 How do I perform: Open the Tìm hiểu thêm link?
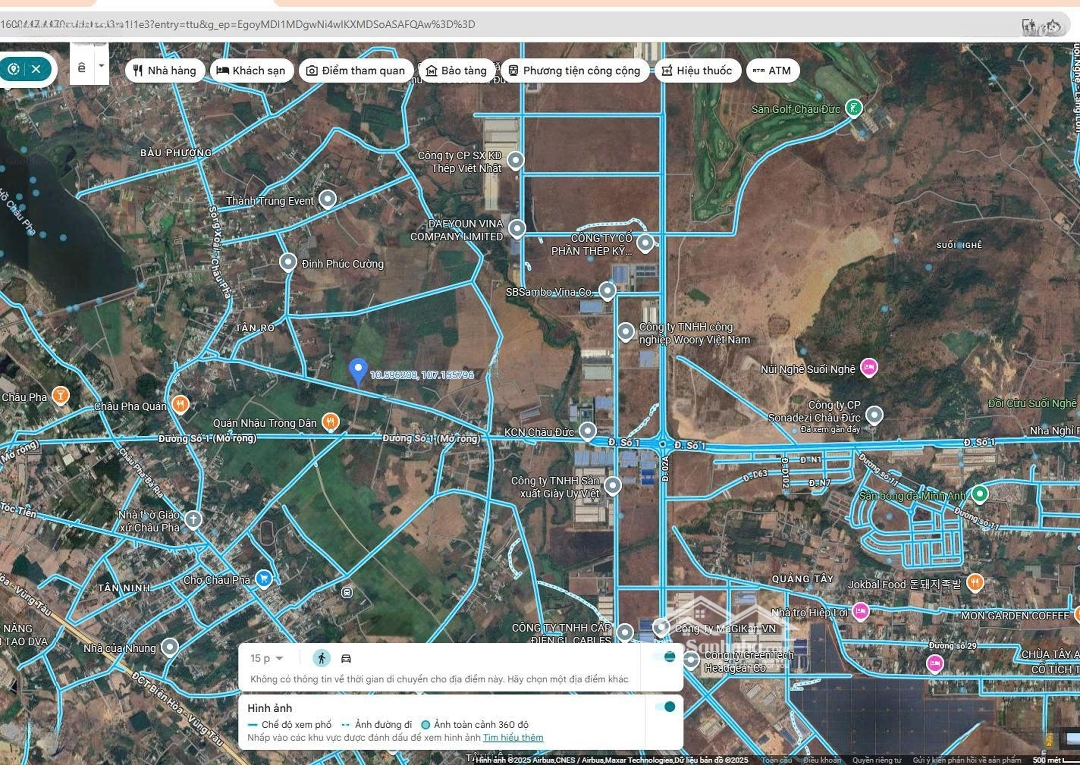pos(513,738)
